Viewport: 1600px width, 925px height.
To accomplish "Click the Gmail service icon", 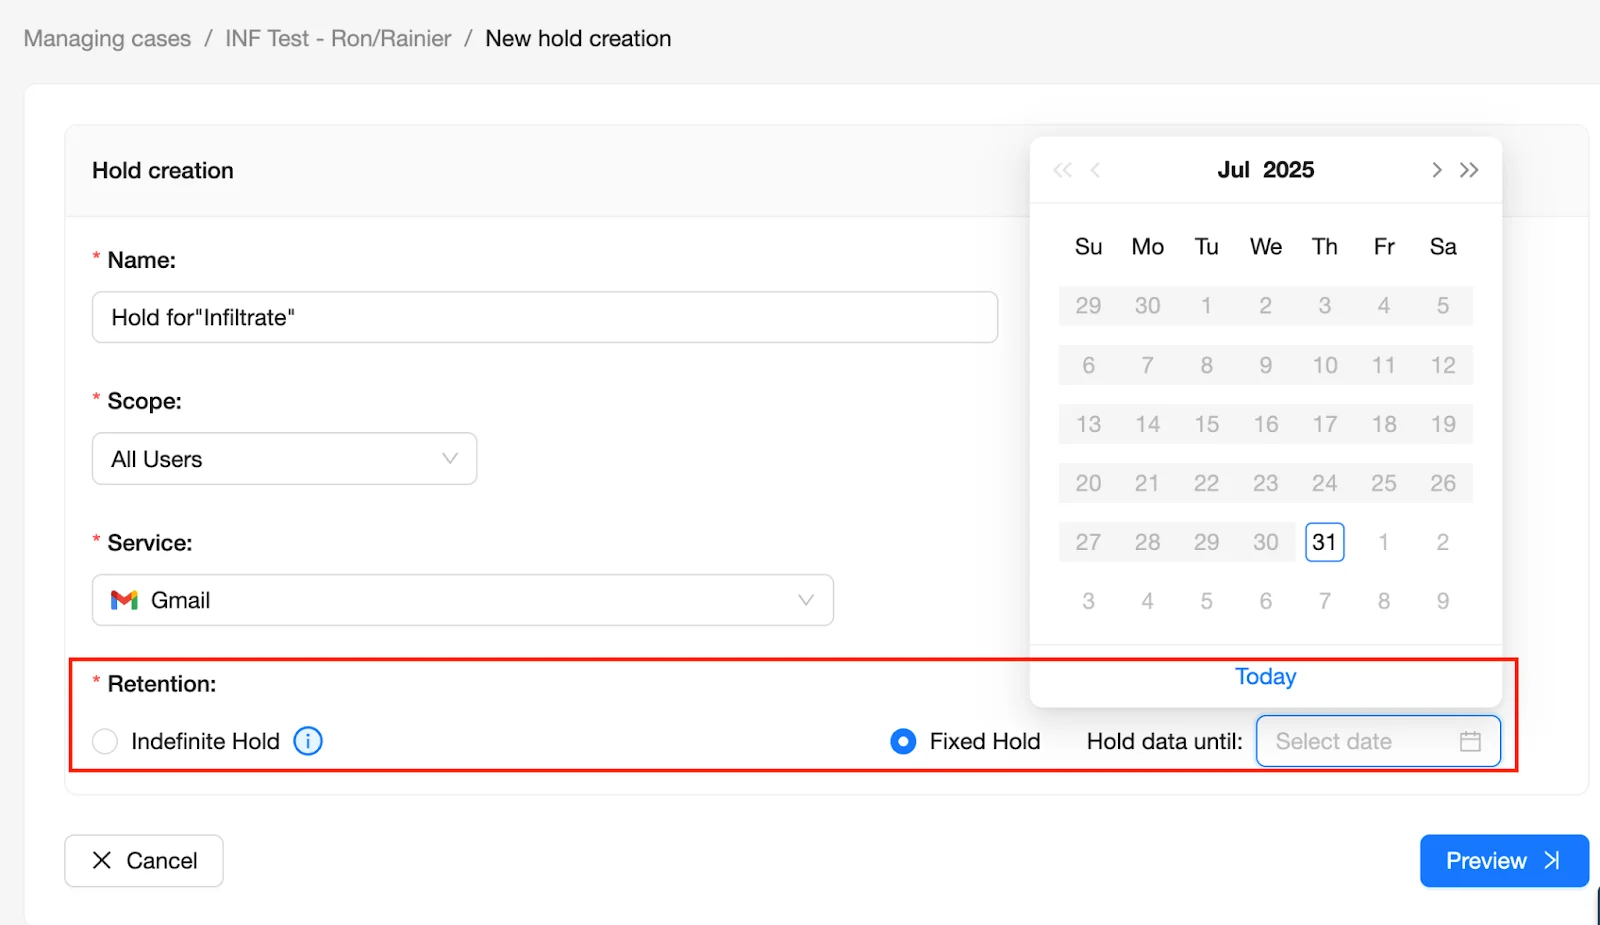I will pos(124,600).
